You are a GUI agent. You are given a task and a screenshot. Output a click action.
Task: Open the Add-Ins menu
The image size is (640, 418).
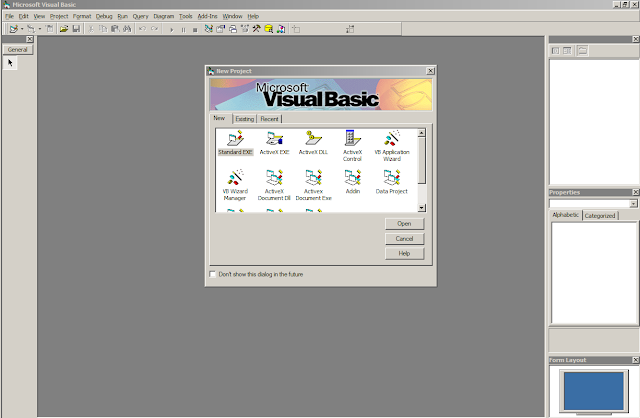click(207, 16)
